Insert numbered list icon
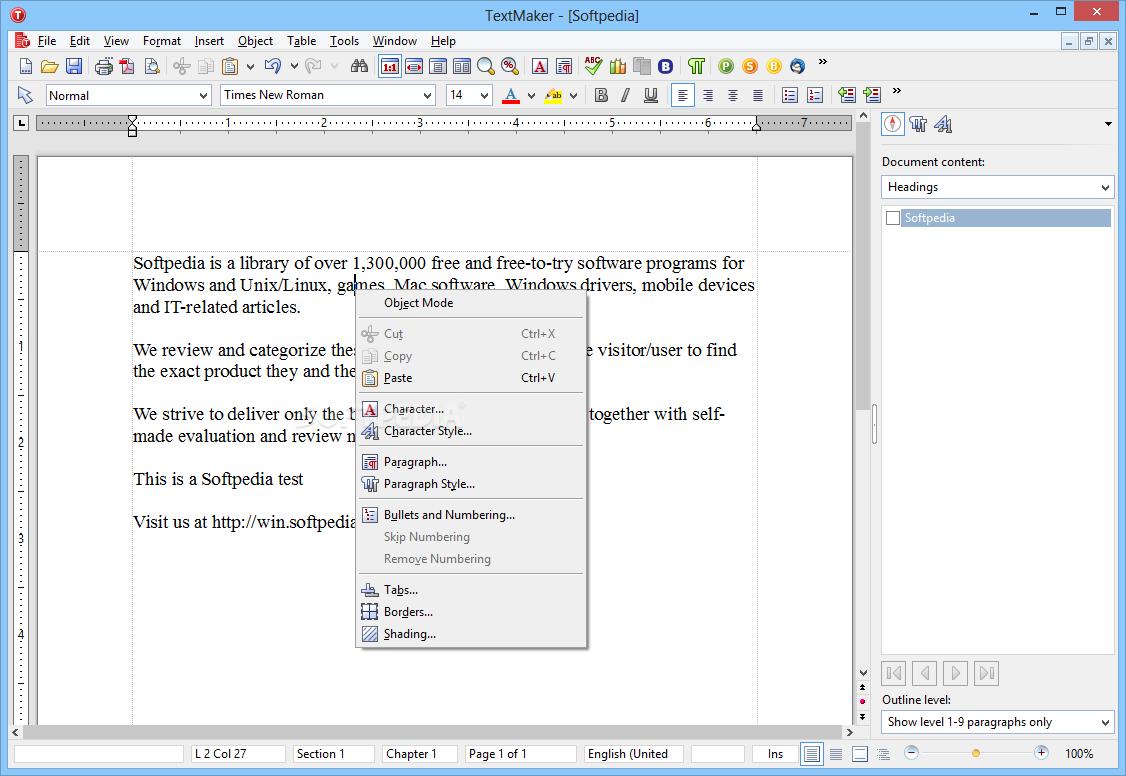The height and width of the screenshot is (776, 1126). coord(815,95)
